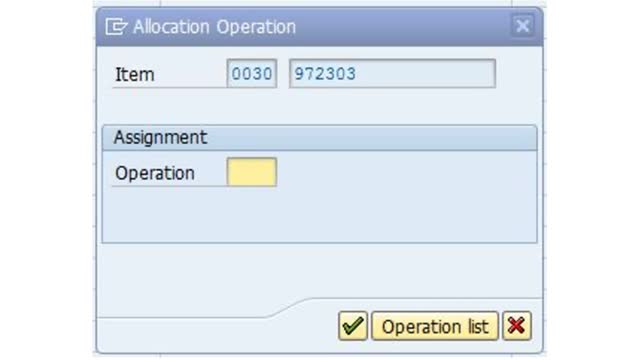Click the Assignment group header
The width and height of the screenshot is (640, 360).
(320, 138)
